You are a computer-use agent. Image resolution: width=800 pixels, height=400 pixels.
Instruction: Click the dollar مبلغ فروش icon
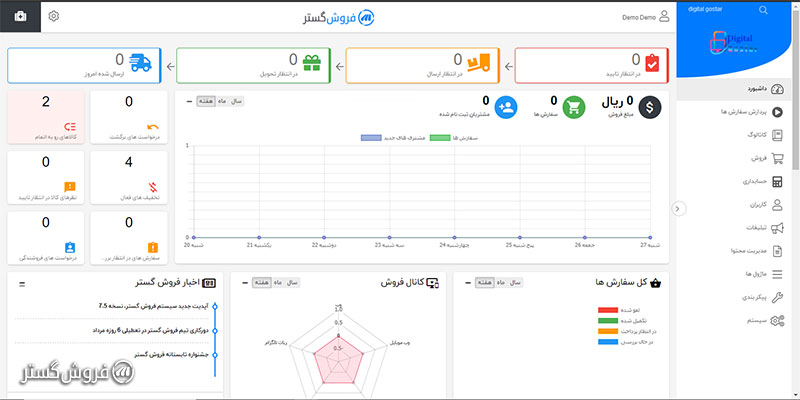click(x=650, y=107)
